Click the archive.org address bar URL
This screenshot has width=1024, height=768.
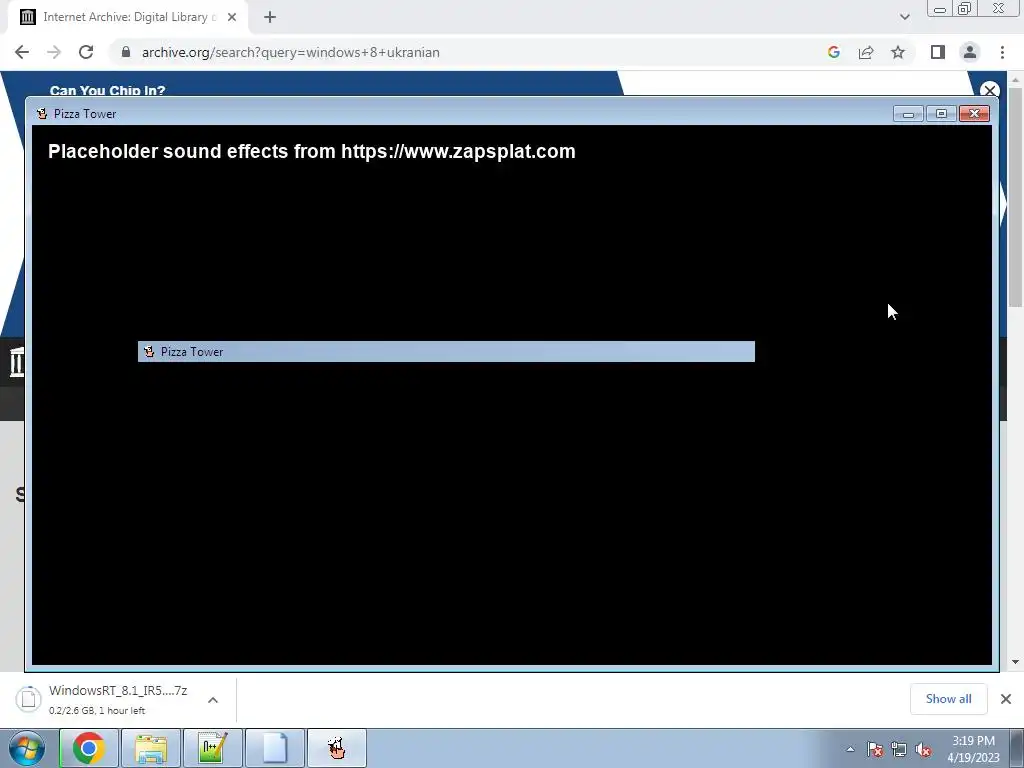[x=291, y=52]
